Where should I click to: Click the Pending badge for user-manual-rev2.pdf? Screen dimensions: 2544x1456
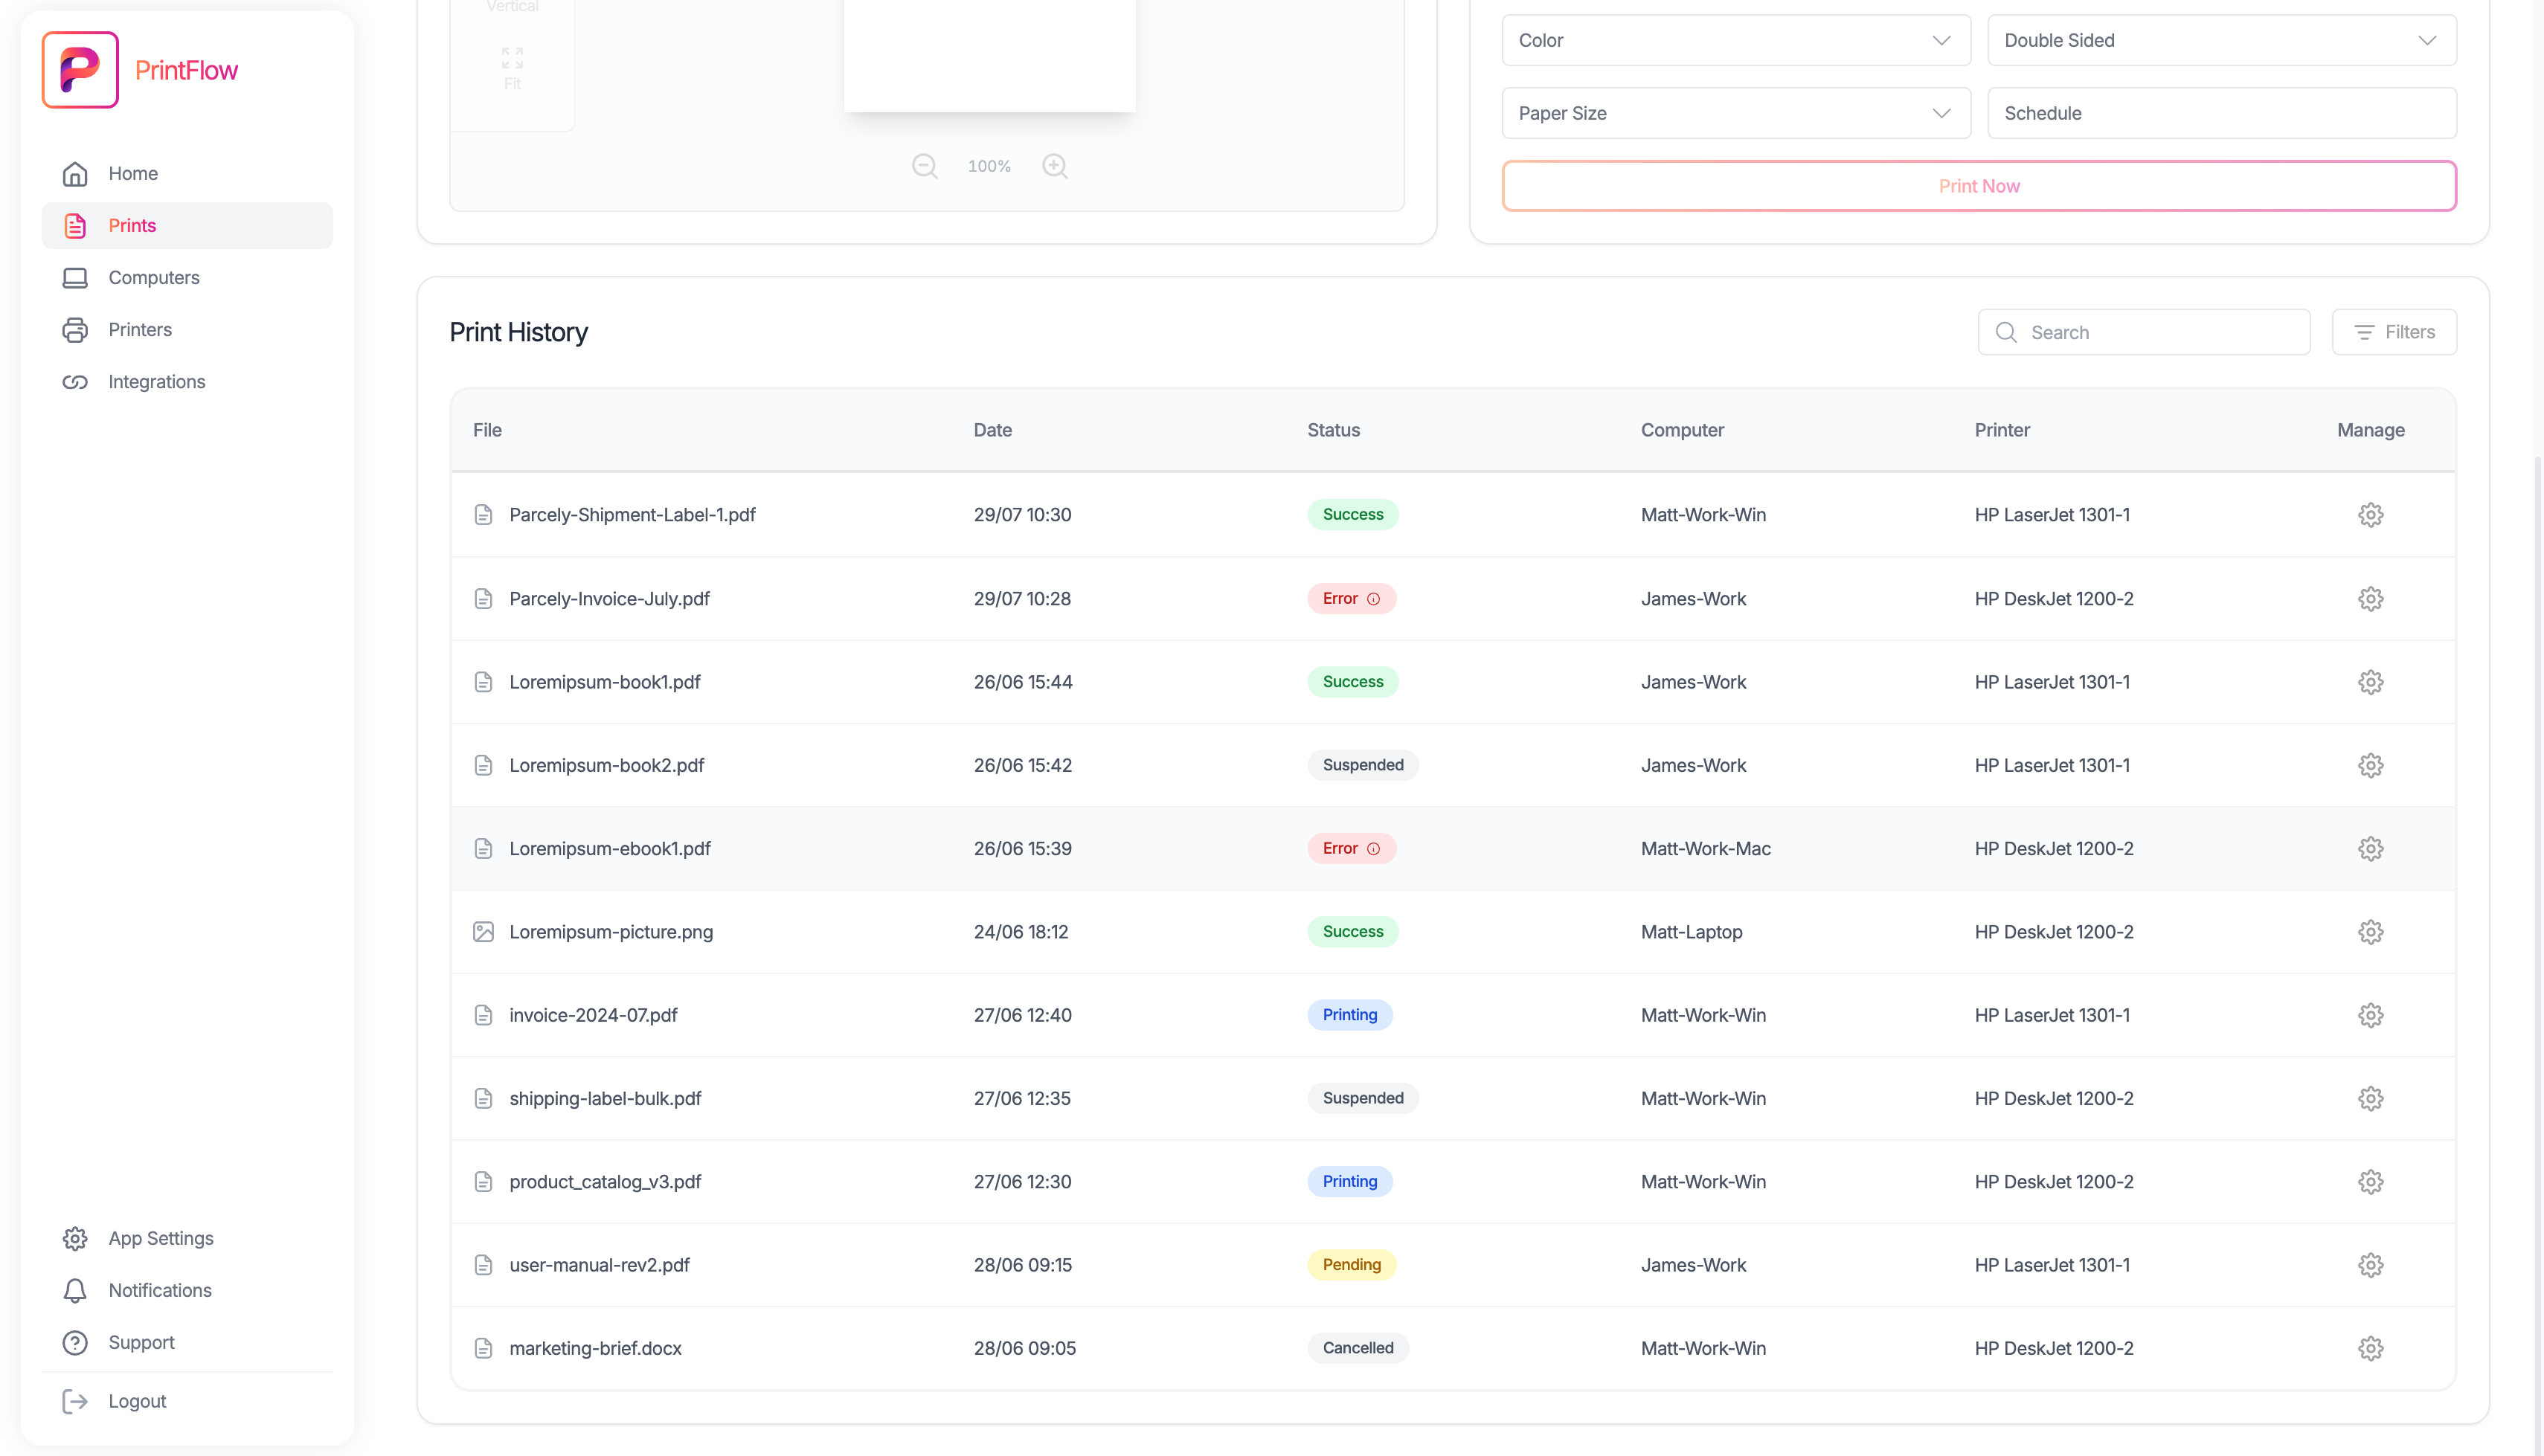point(1351,1265)
